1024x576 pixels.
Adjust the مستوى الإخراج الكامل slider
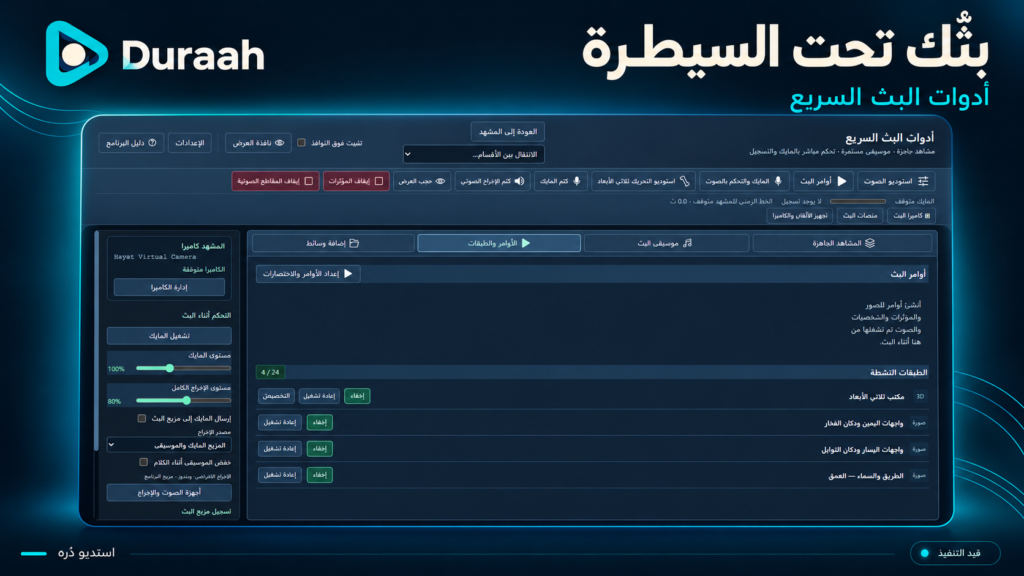click(183, 400)
